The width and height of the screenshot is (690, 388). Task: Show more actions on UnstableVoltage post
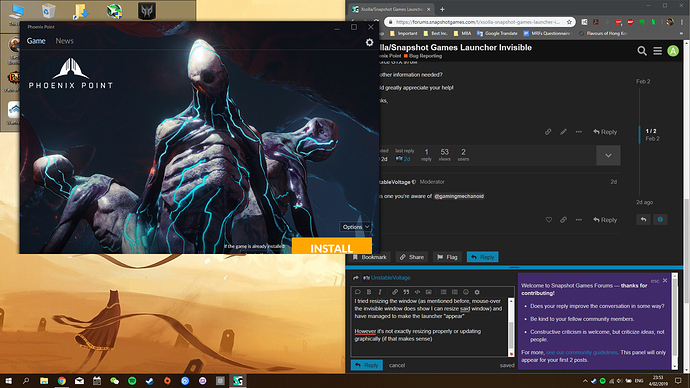coord(579,220)
